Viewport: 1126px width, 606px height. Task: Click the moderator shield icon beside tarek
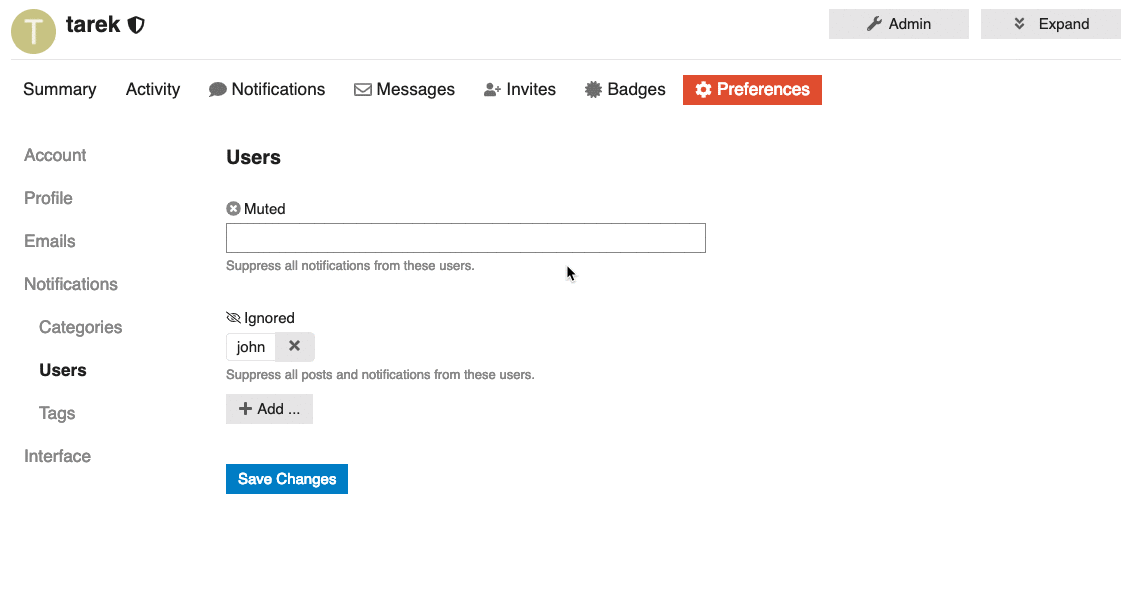tap(136, 25)
